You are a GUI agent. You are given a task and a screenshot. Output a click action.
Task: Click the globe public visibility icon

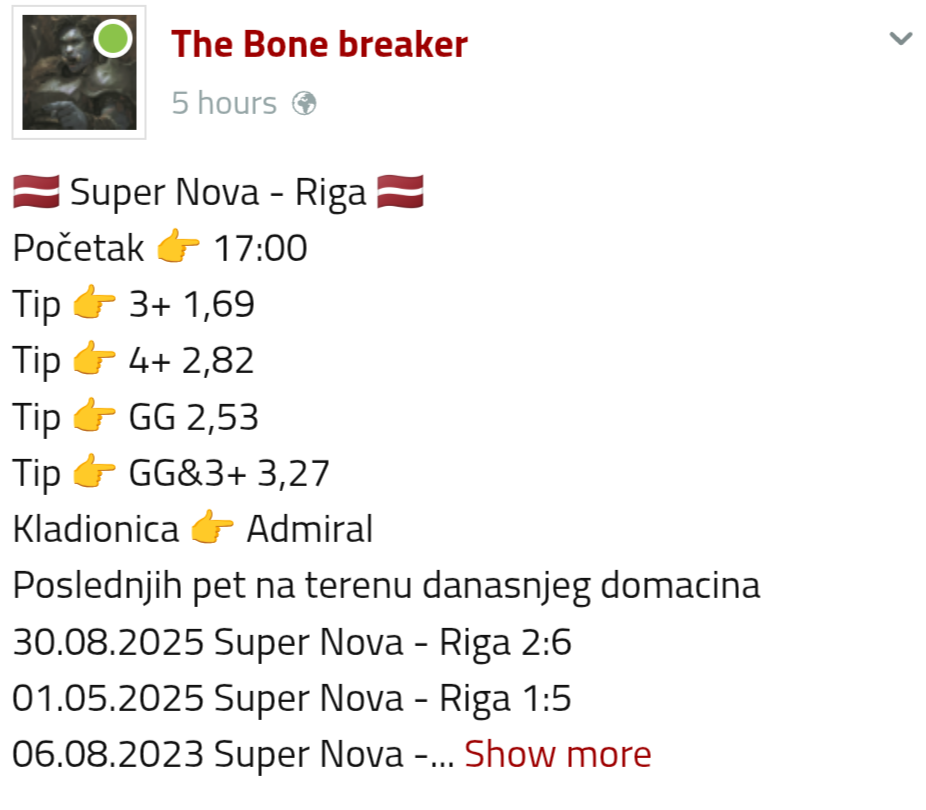pyautogui.click(x=304, y=103)
